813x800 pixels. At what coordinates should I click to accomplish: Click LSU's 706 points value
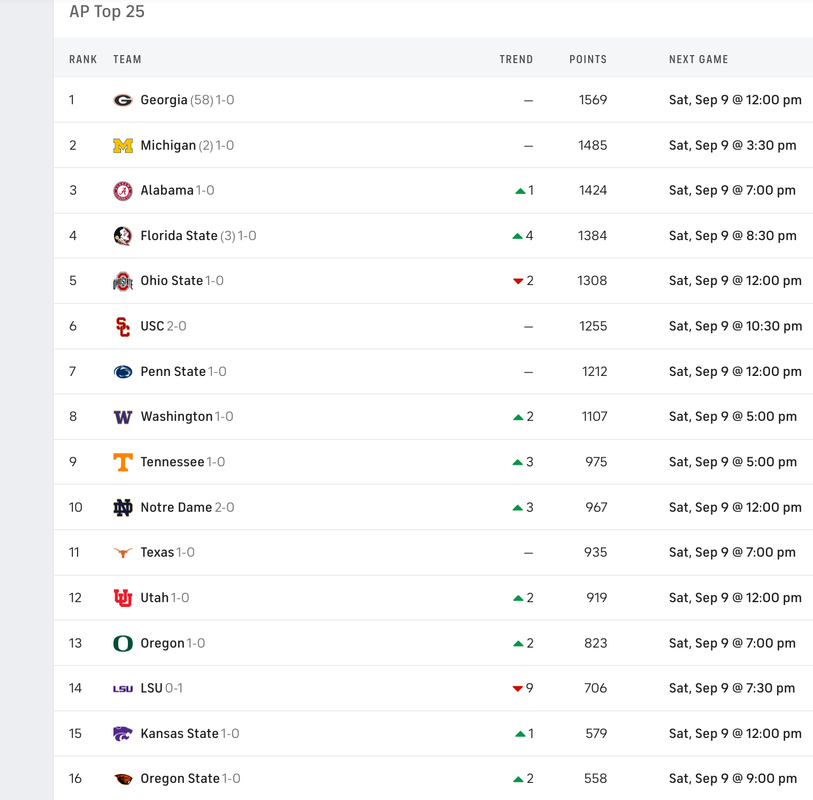click(595, 689)
